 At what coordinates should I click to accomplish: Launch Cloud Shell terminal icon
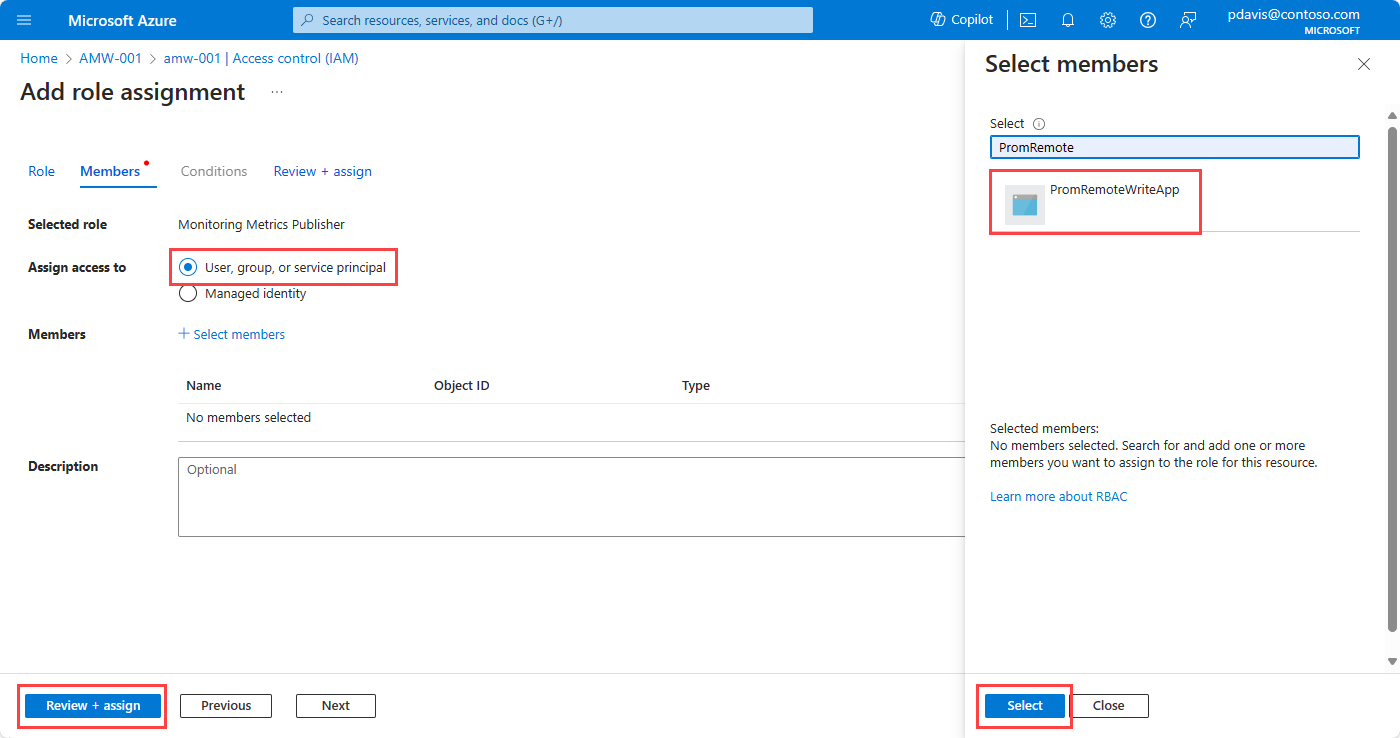tap(1028, 20)
